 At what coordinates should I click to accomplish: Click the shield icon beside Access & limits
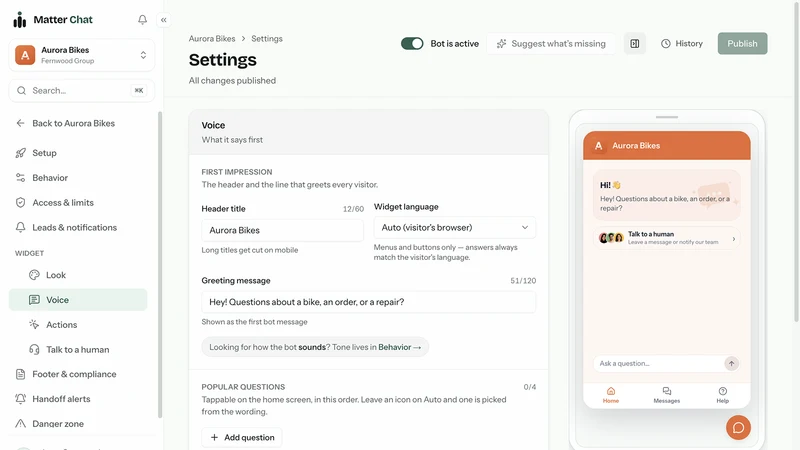(x=20, y=203)
